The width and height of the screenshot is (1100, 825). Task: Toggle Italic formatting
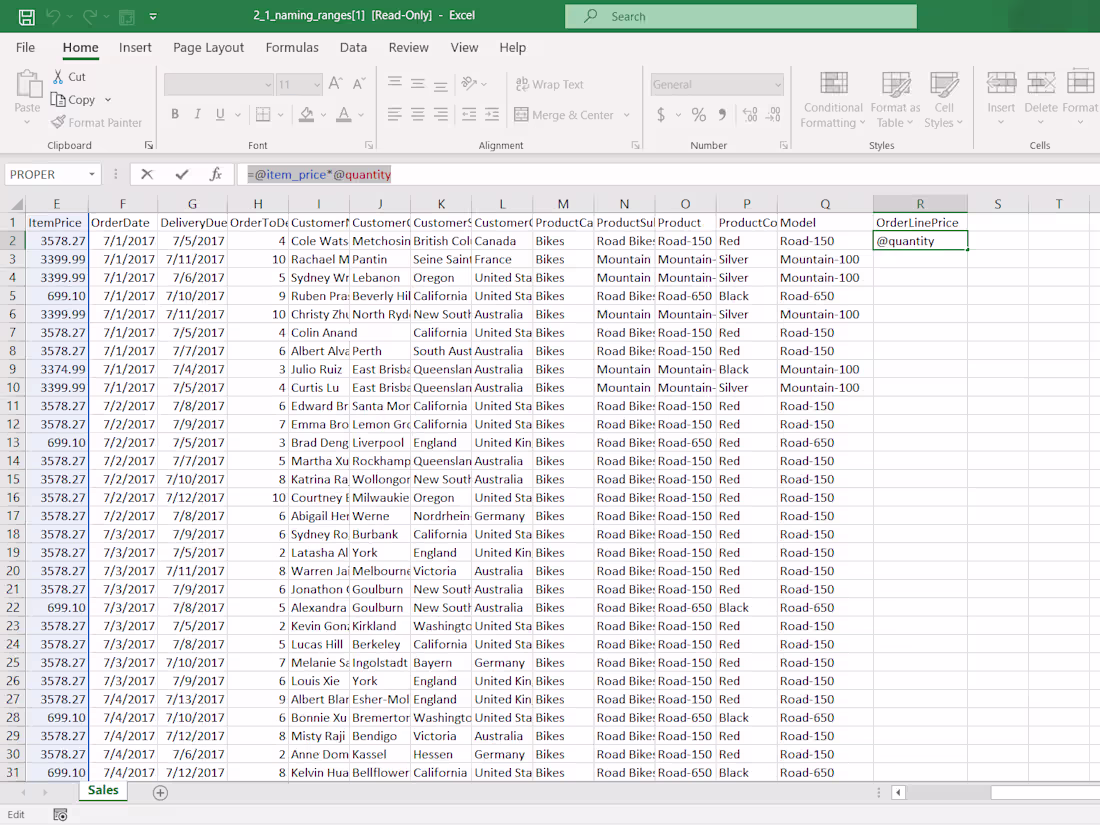click(x=198, y=115)
